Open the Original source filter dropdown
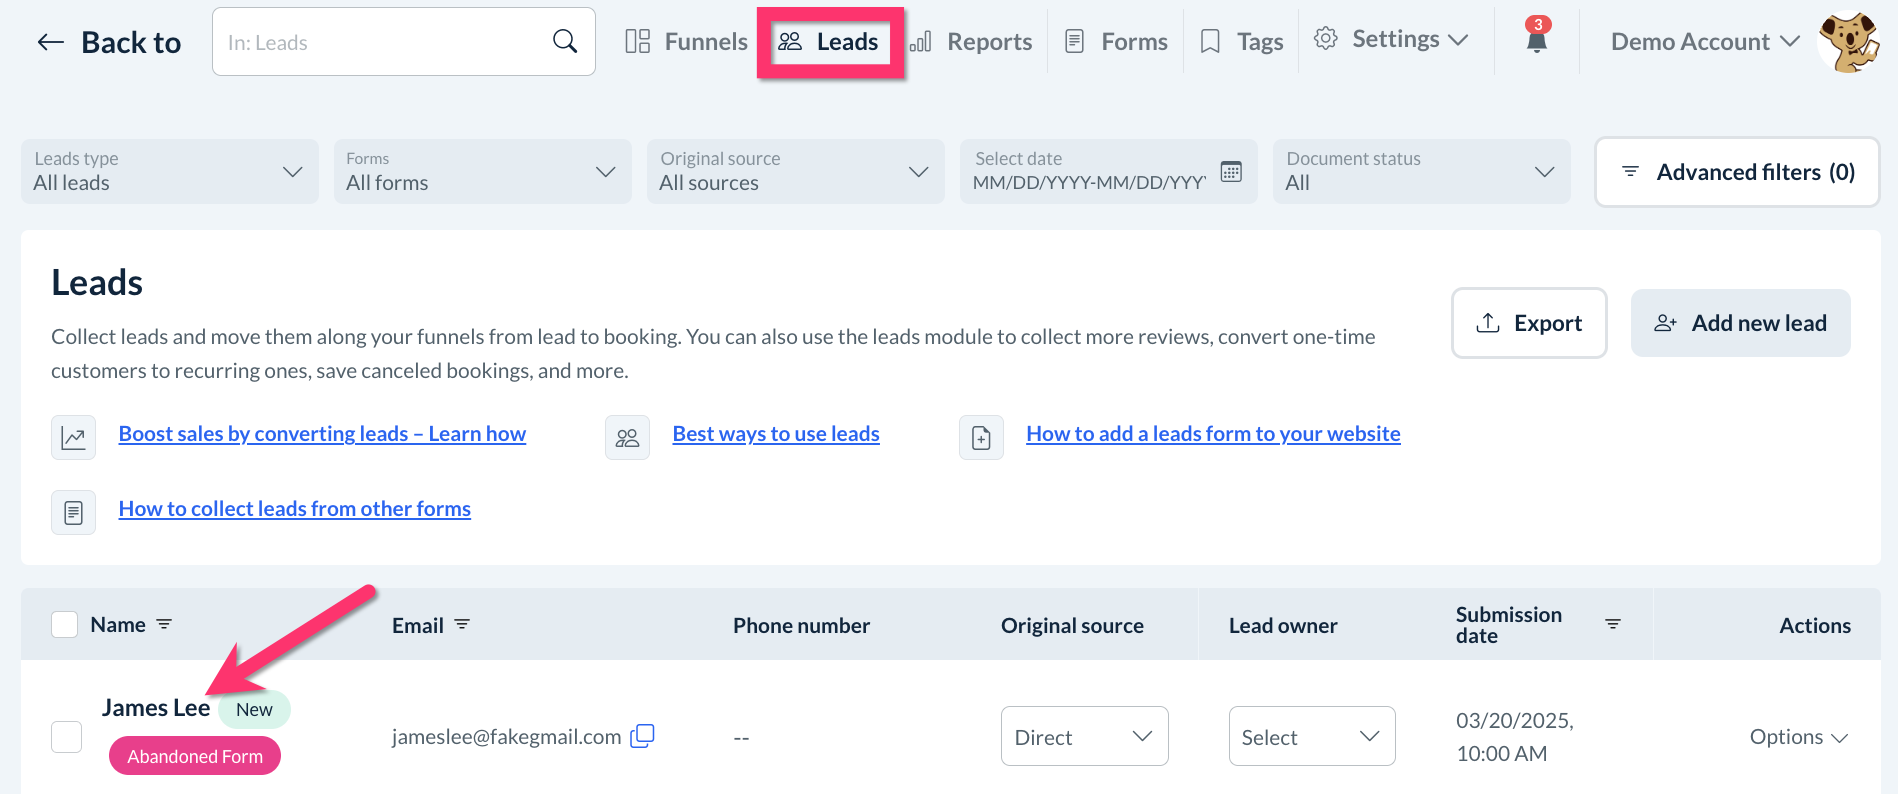The width and height of the screenshot is (1898, 794). click(x=795, y=172)
